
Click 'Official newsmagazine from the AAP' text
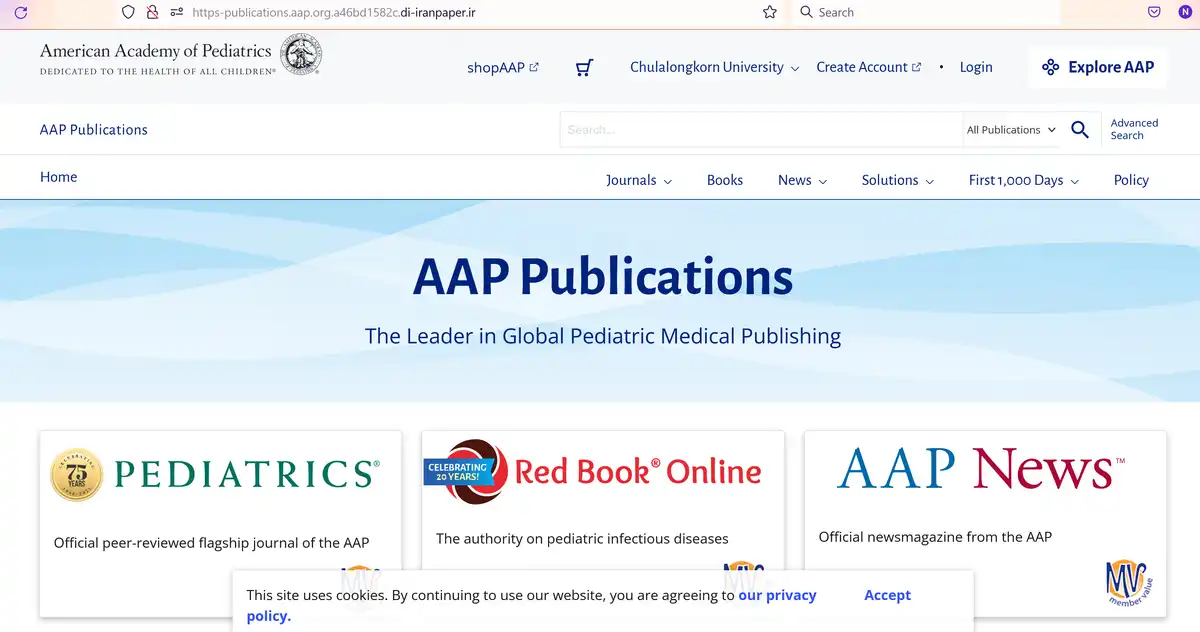coord(935,537)
